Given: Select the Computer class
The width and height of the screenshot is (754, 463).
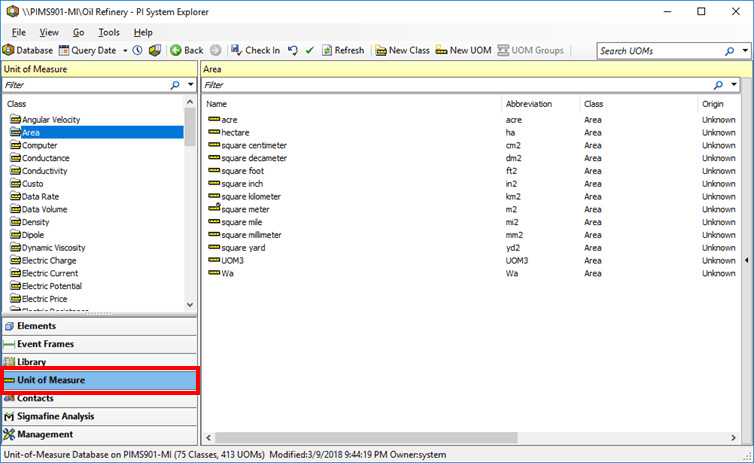Looking at the screenshot, I should [39, 145].
